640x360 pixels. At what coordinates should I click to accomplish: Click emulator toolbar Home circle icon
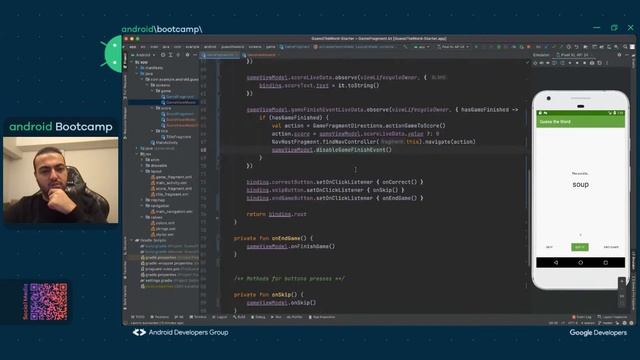[x=577, y=63]
